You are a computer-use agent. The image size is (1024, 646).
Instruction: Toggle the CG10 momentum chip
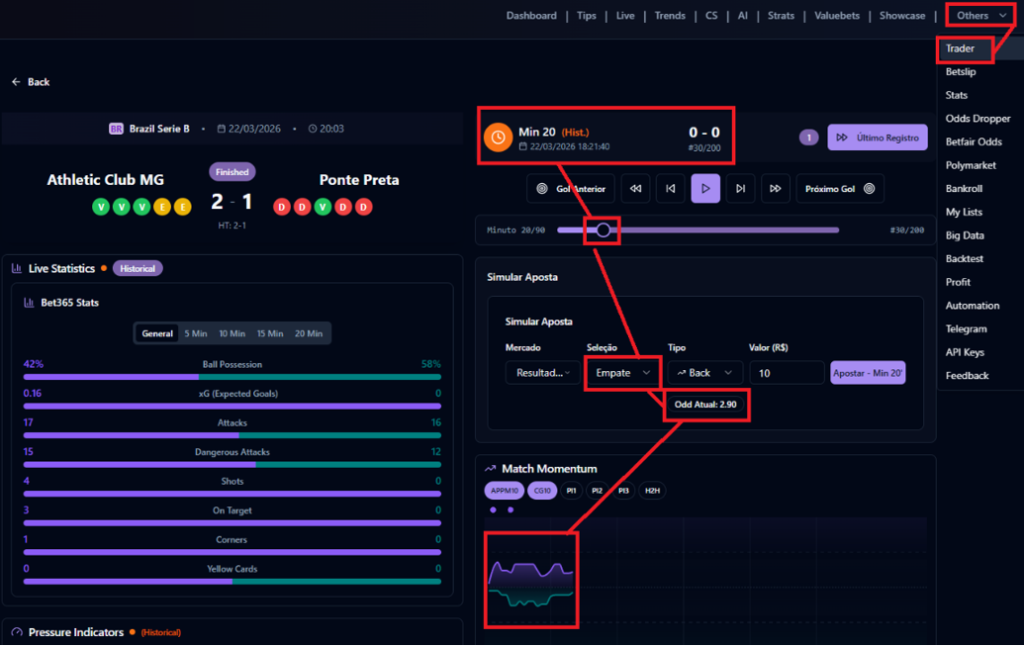(x=543, y=491)
